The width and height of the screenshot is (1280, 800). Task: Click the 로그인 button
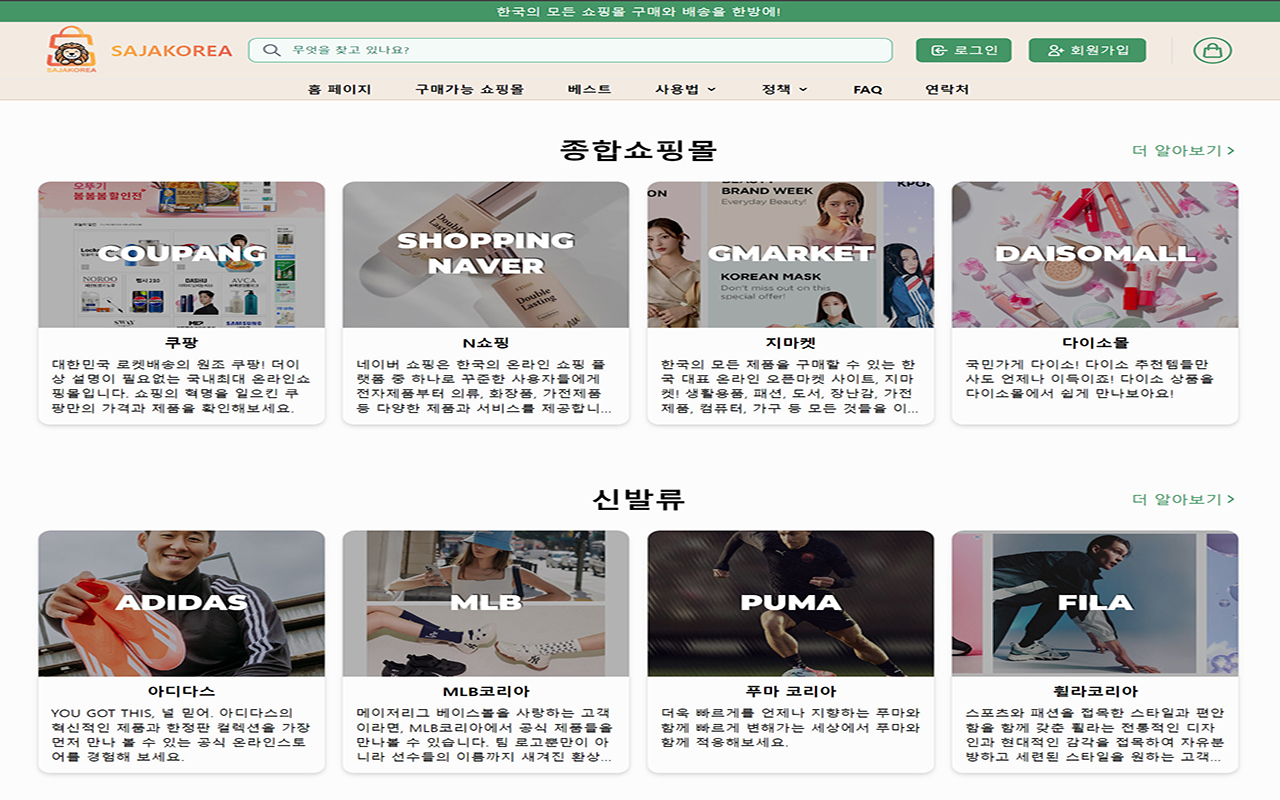pos(964,50)
